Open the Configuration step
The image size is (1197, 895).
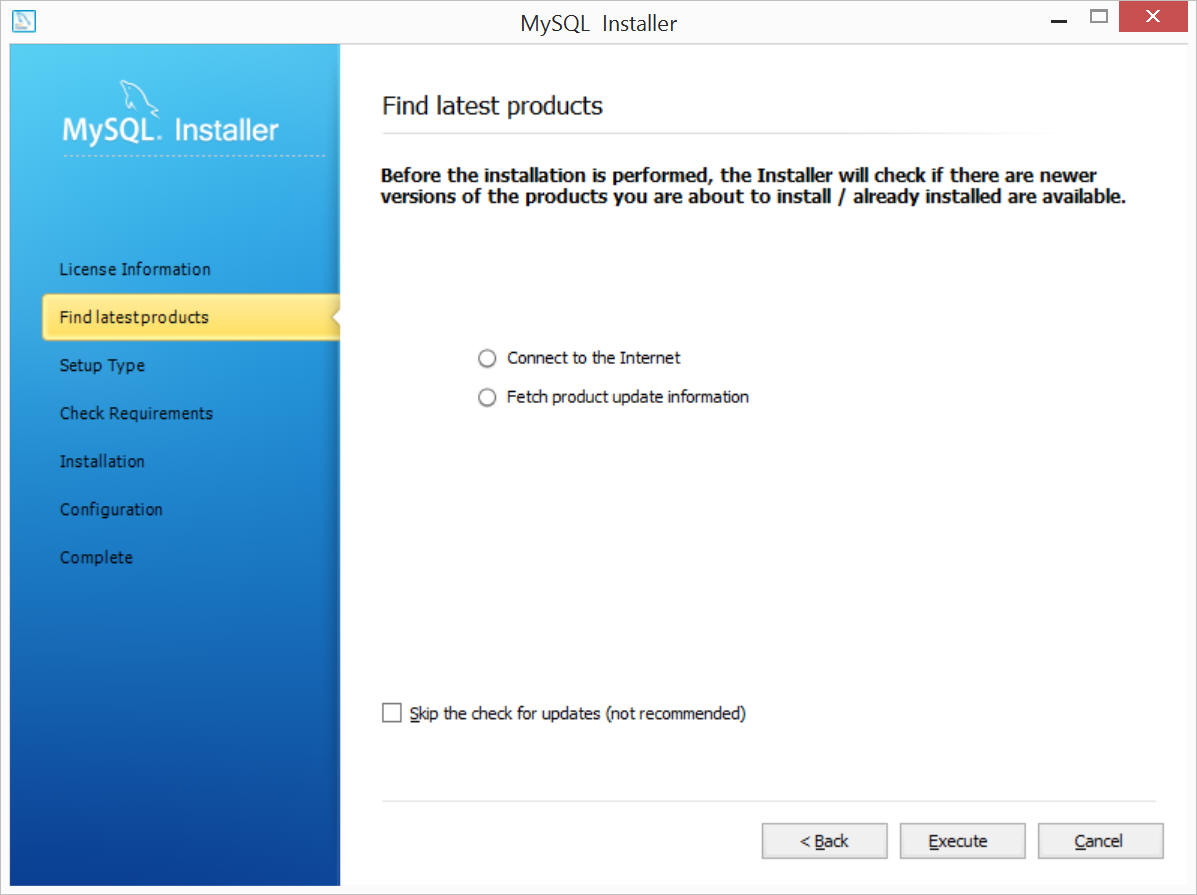111,509
